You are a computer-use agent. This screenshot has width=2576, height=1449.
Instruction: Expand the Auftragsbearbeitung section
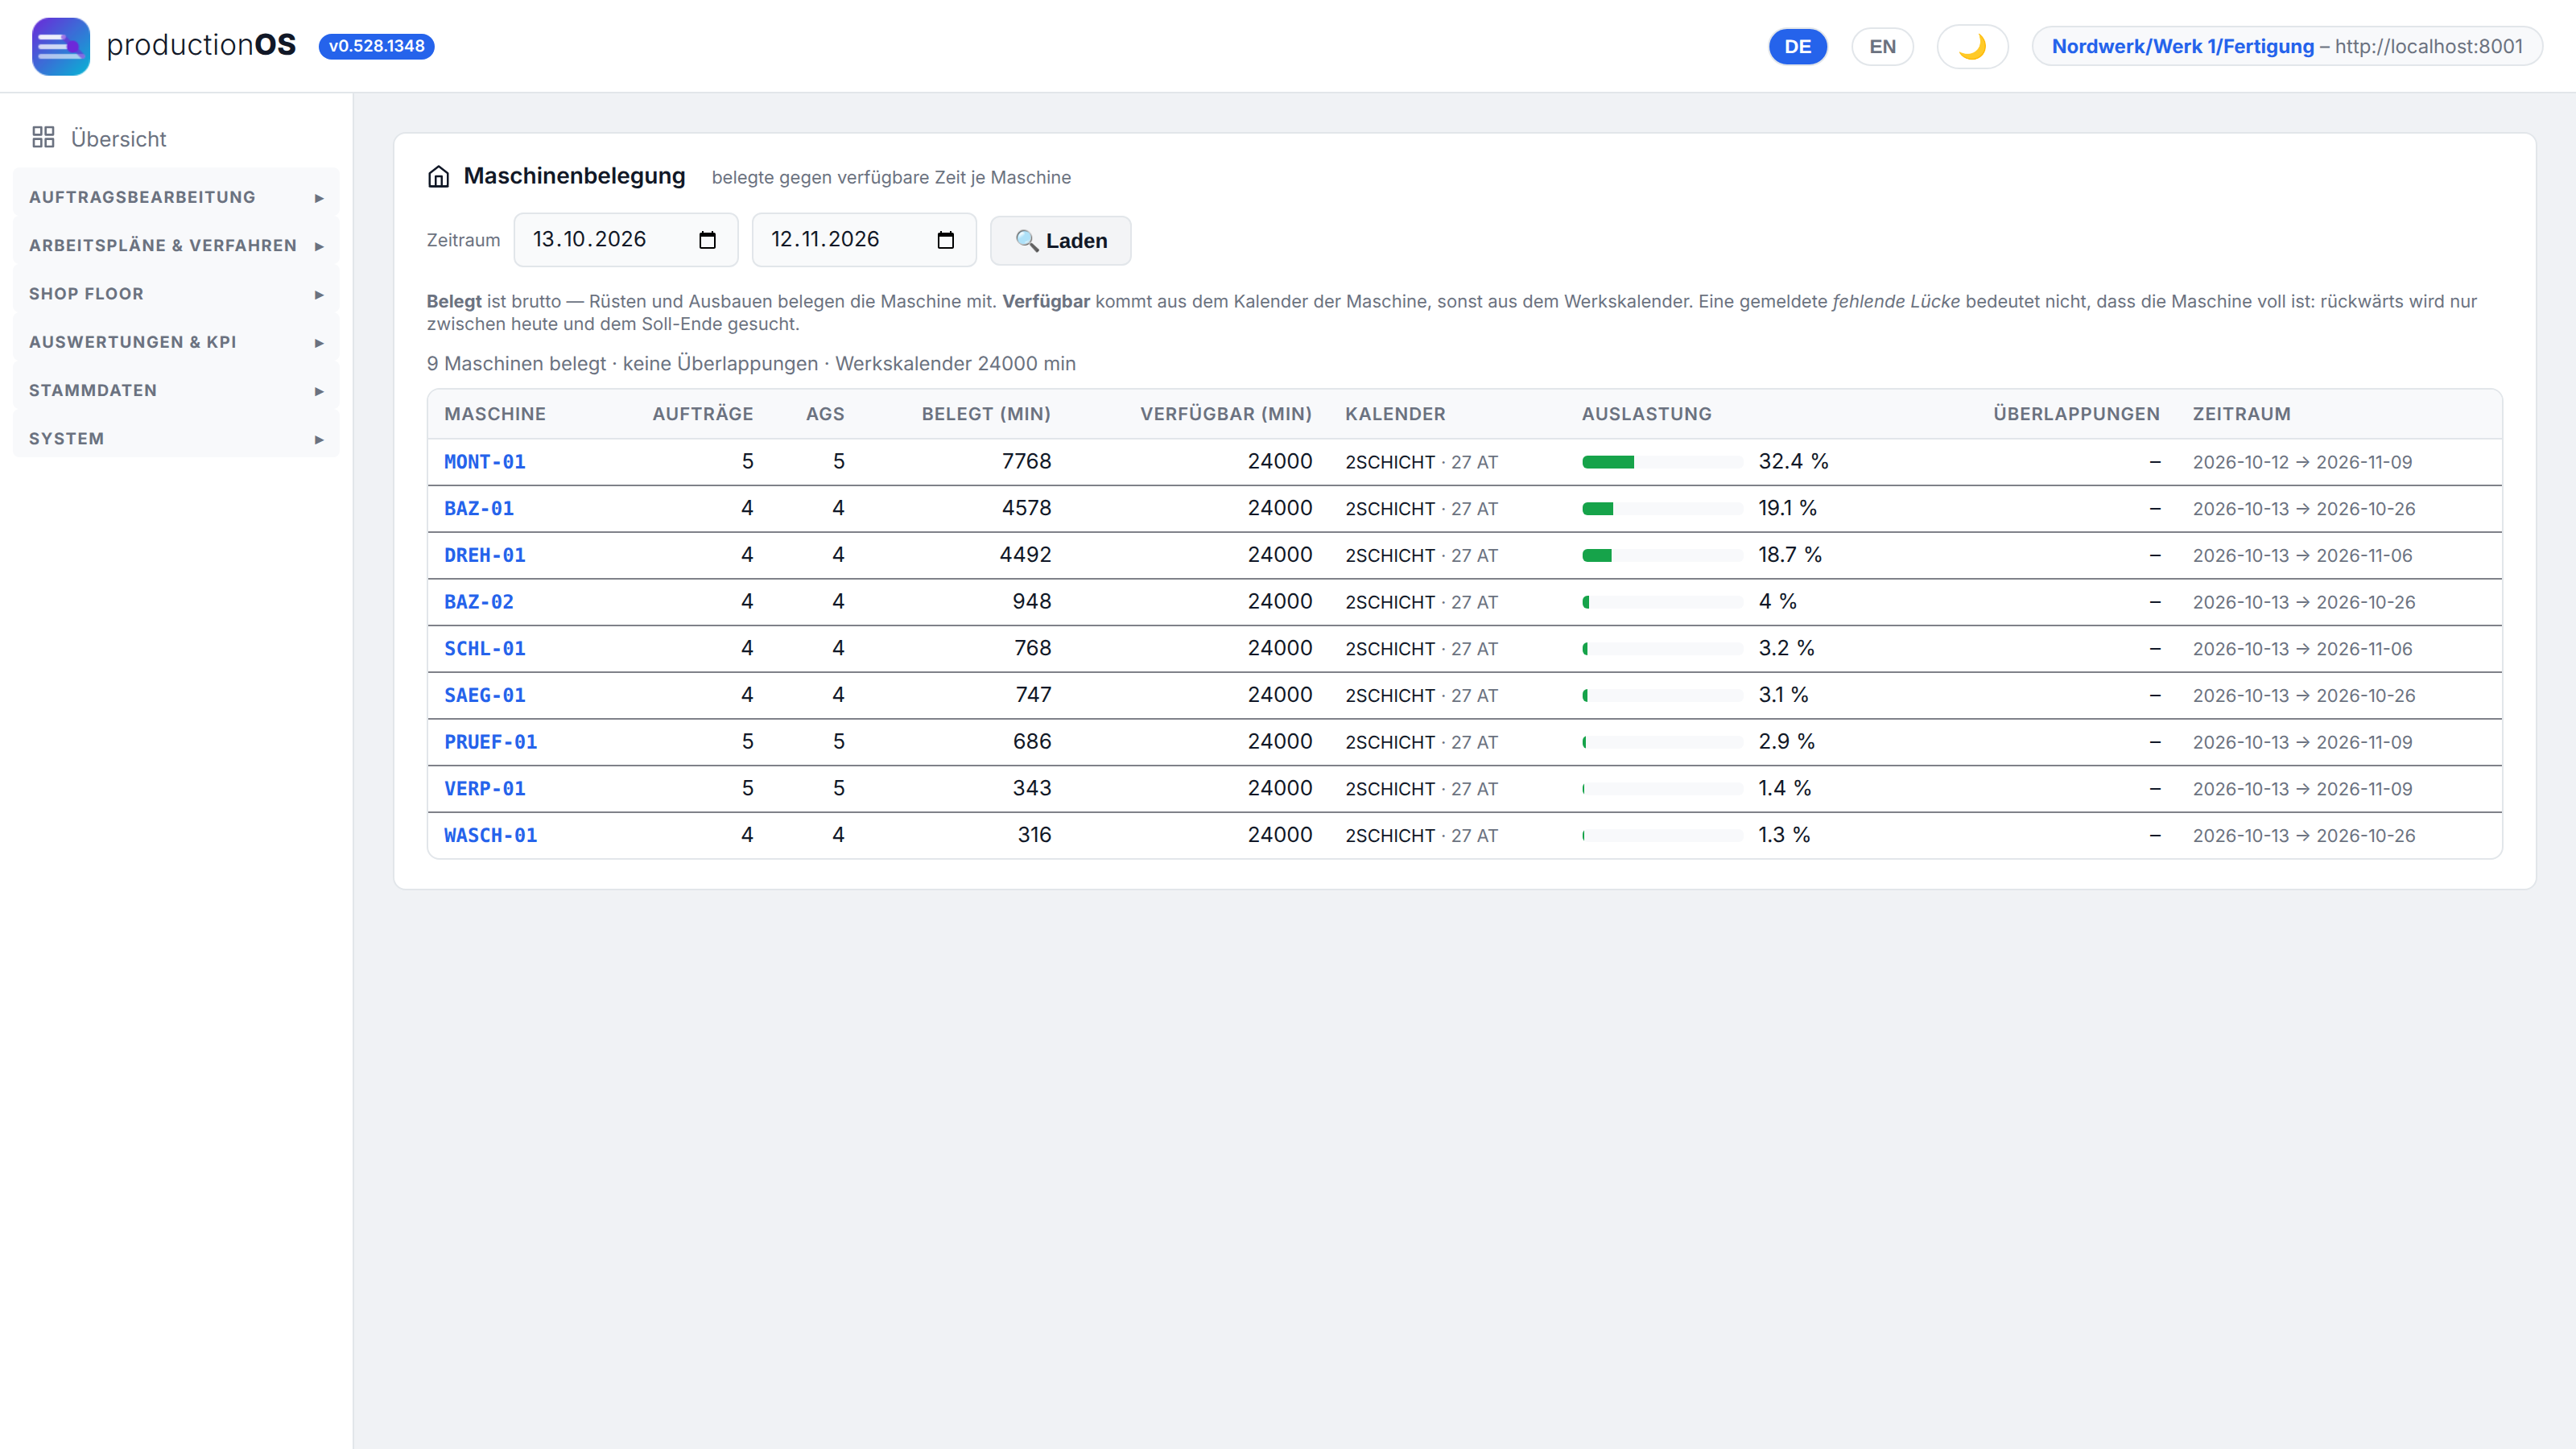pos(176,197)
